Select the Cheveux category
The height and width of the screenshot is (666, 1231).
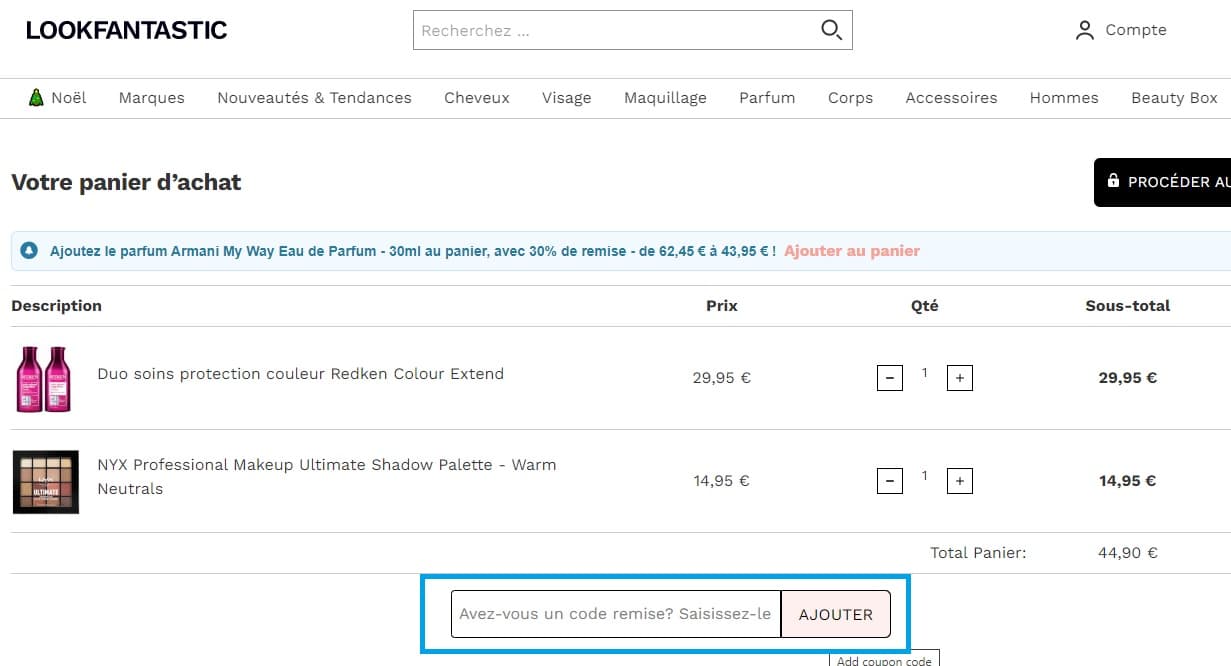coord(477,97)
